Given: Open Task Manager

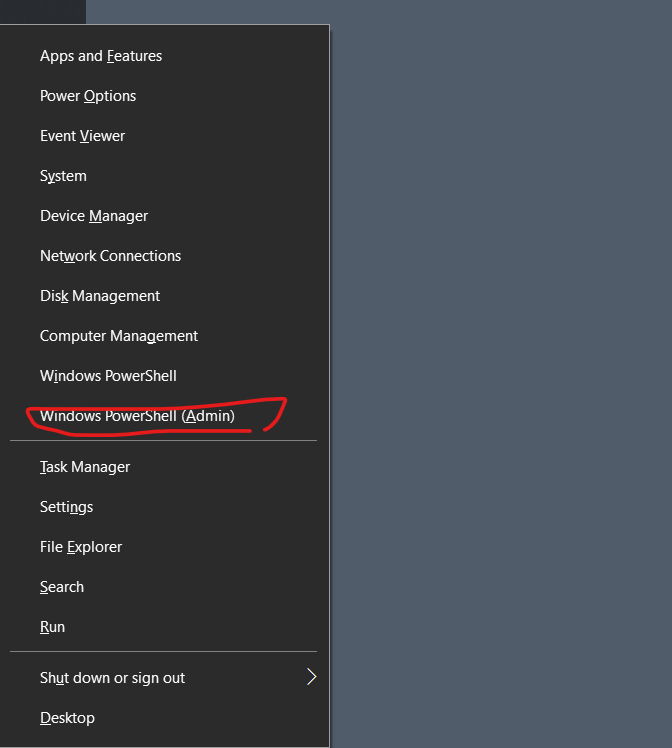Looking at the screenshot, I should click(x=85, y=467).
